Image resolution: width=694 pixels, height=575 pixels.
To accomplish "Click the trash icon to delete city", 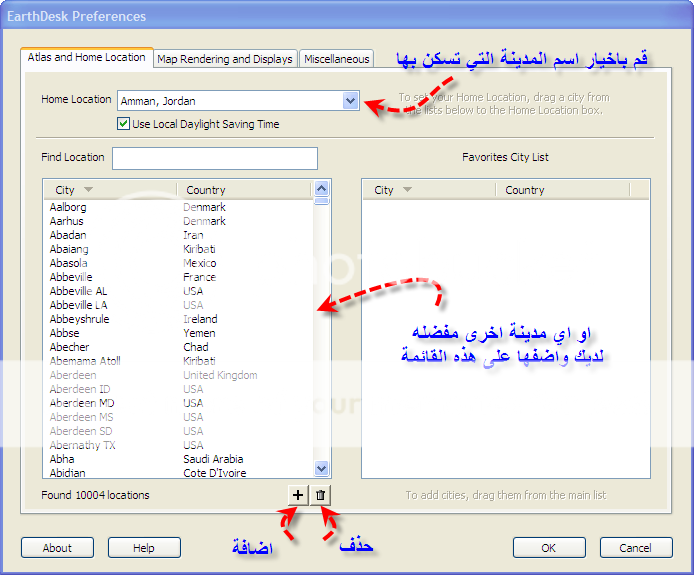I will pos(320,495).
